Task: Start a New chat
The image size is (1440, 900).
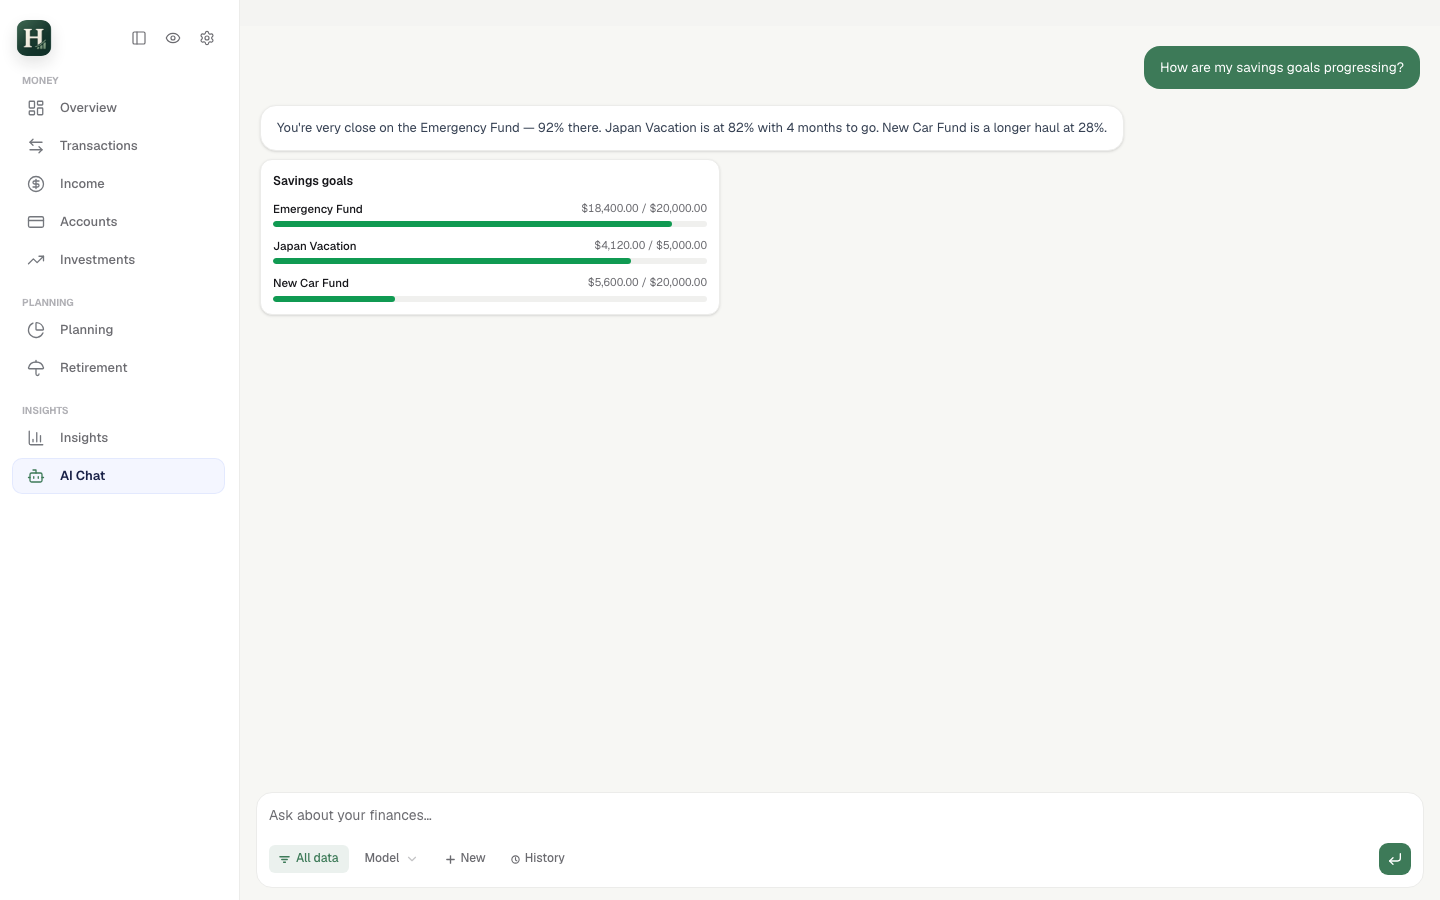Action: click(x=465, y=859)
